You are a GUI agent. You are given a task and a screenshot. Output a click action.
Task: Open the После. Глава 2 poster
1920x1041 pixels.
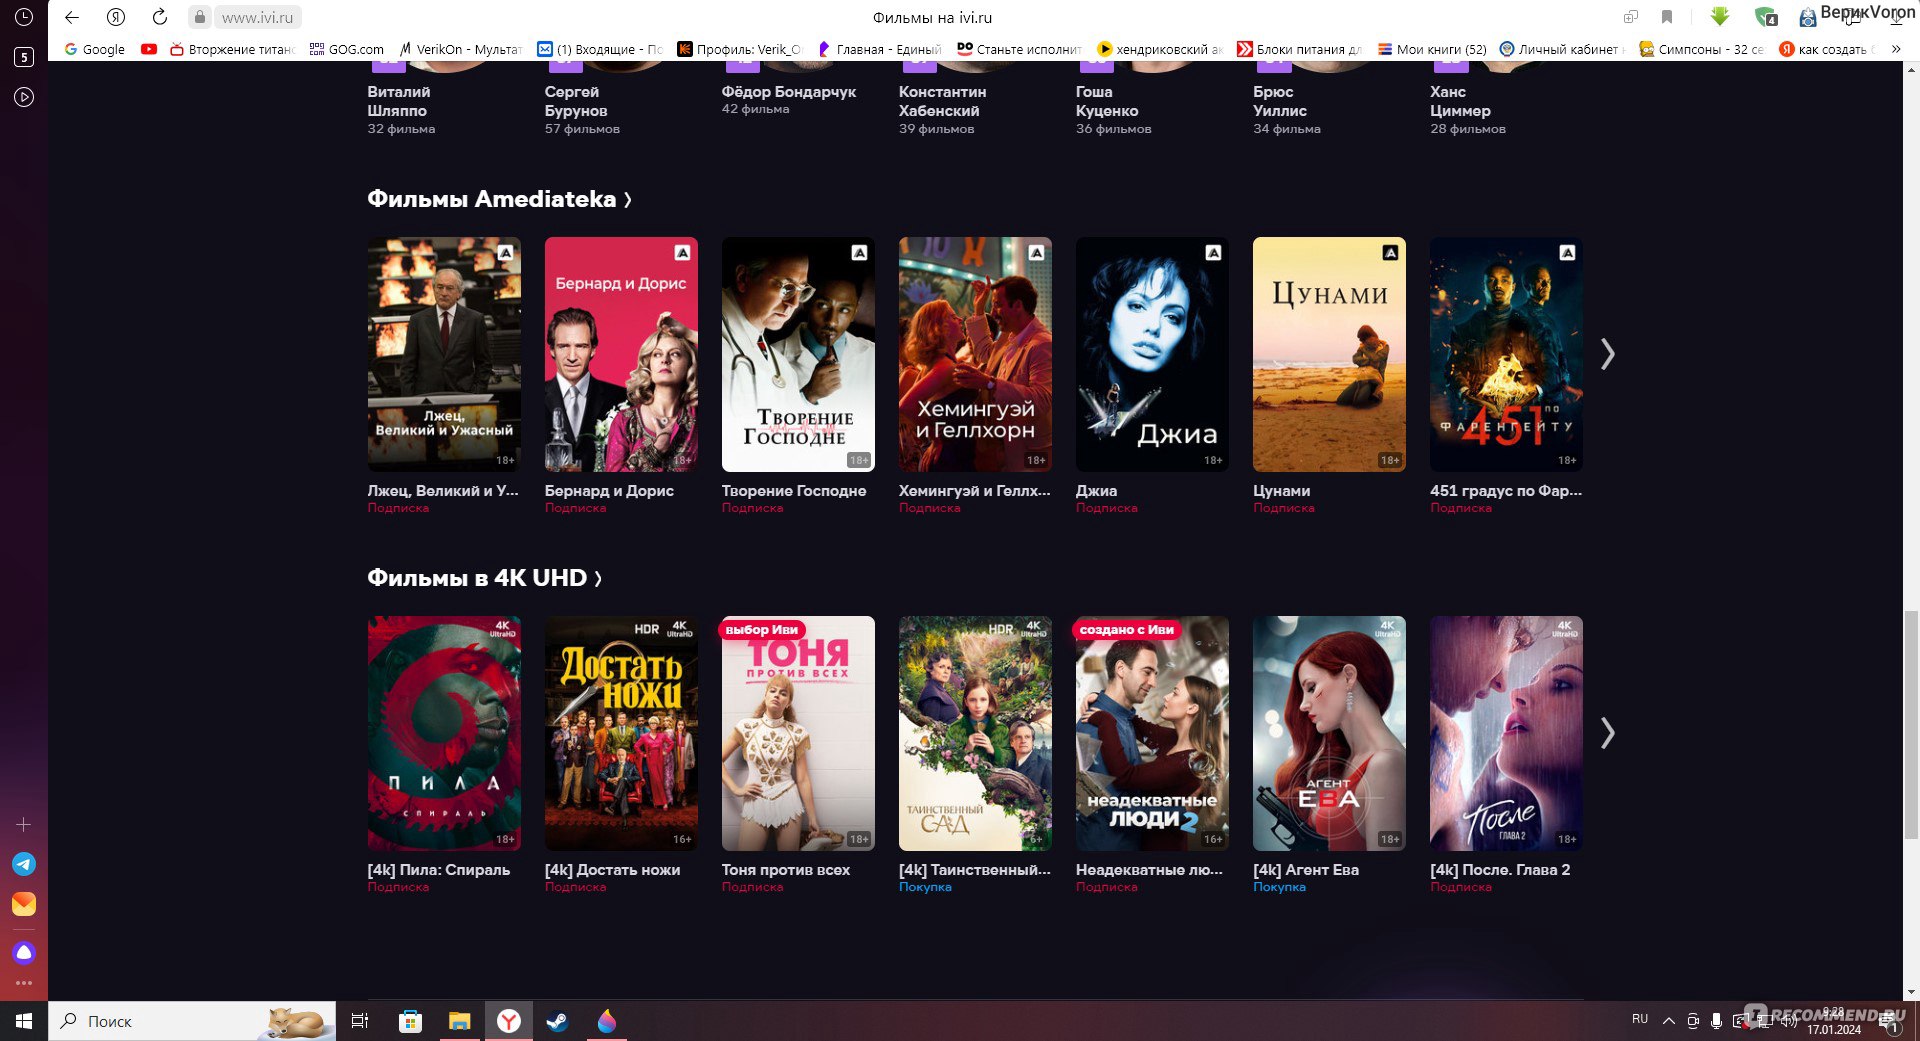1506,733
